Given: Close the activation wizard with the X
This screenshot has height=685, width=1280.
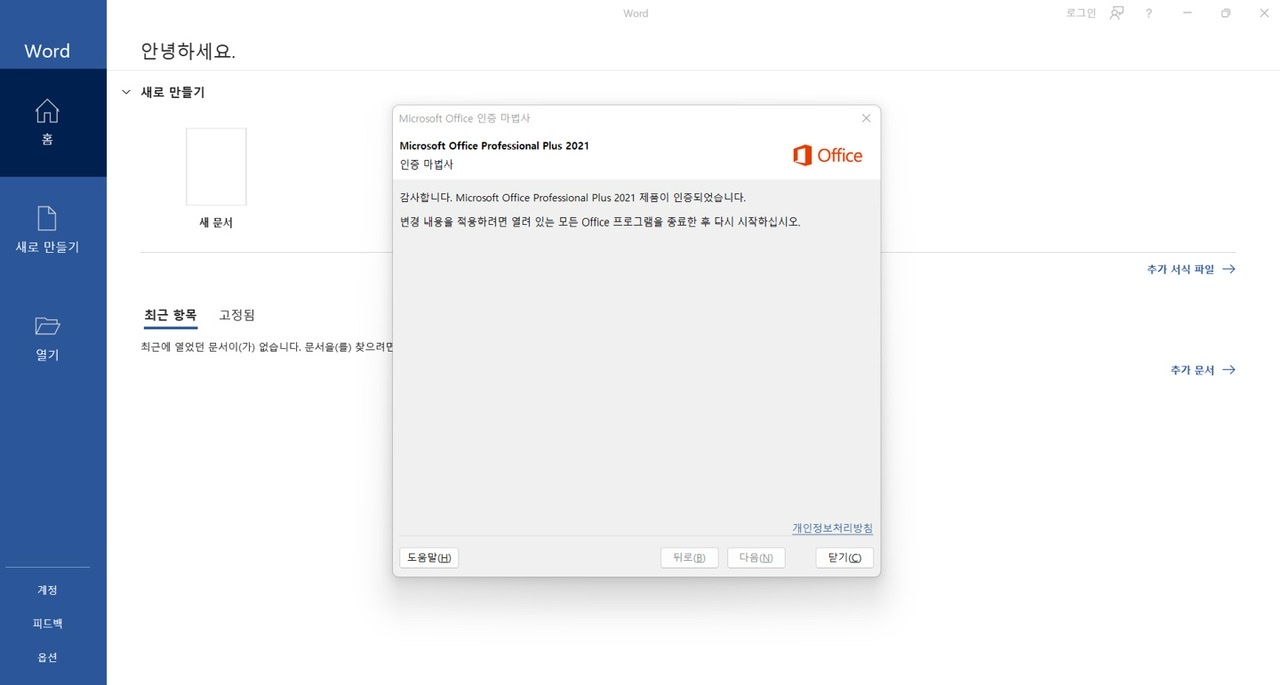Looking at the screenshot, I should coord(866,118).
